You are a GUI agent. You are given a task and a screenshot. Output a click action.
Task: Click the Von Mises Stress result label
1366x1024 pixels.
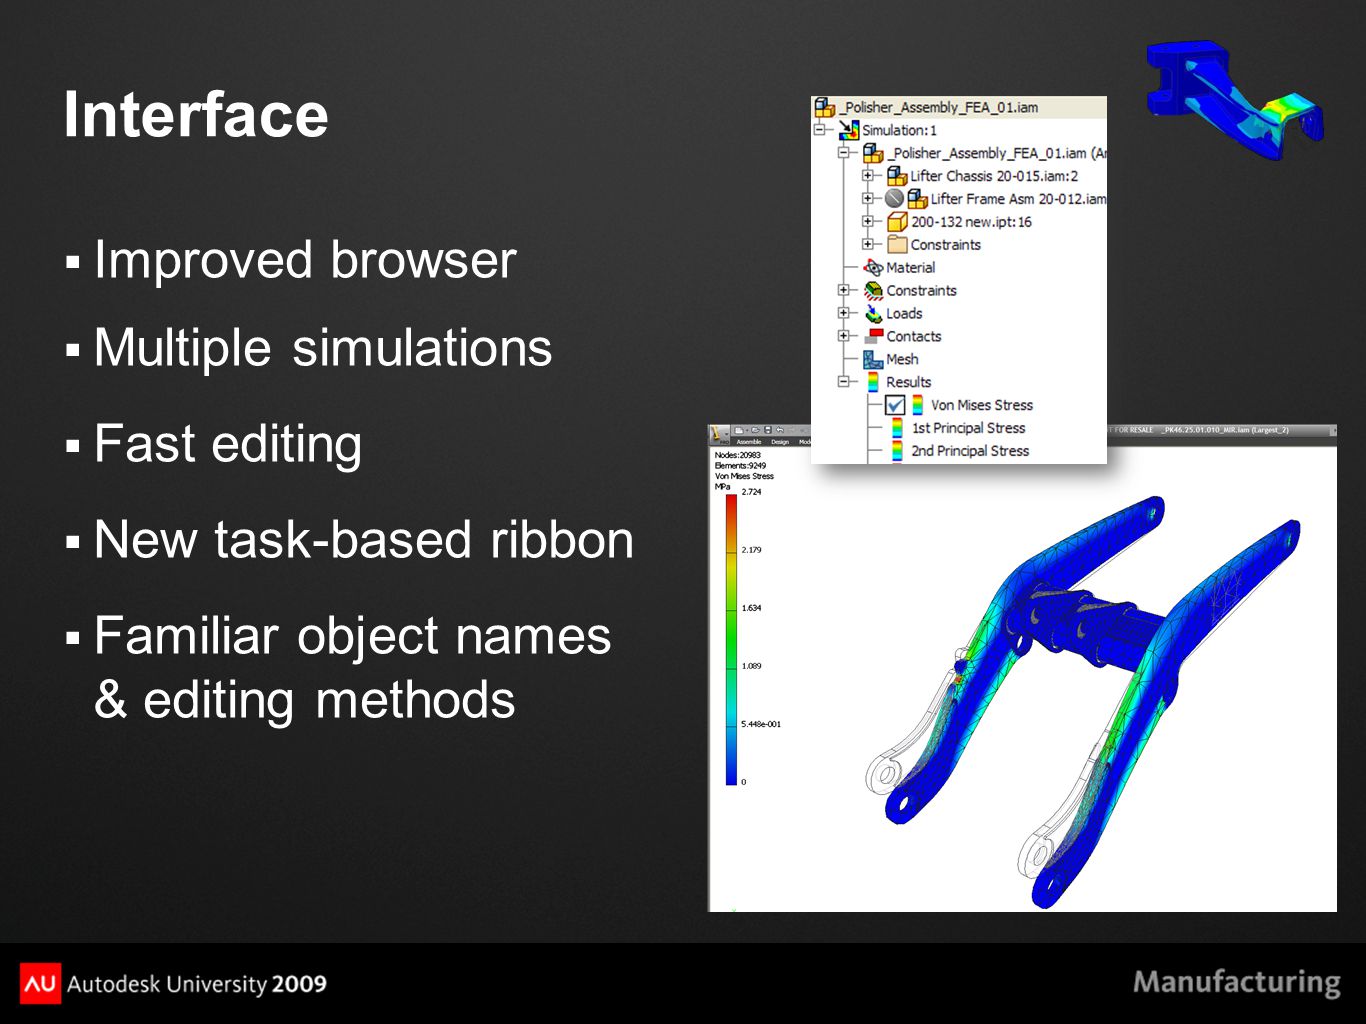click(x=982, y=405)
